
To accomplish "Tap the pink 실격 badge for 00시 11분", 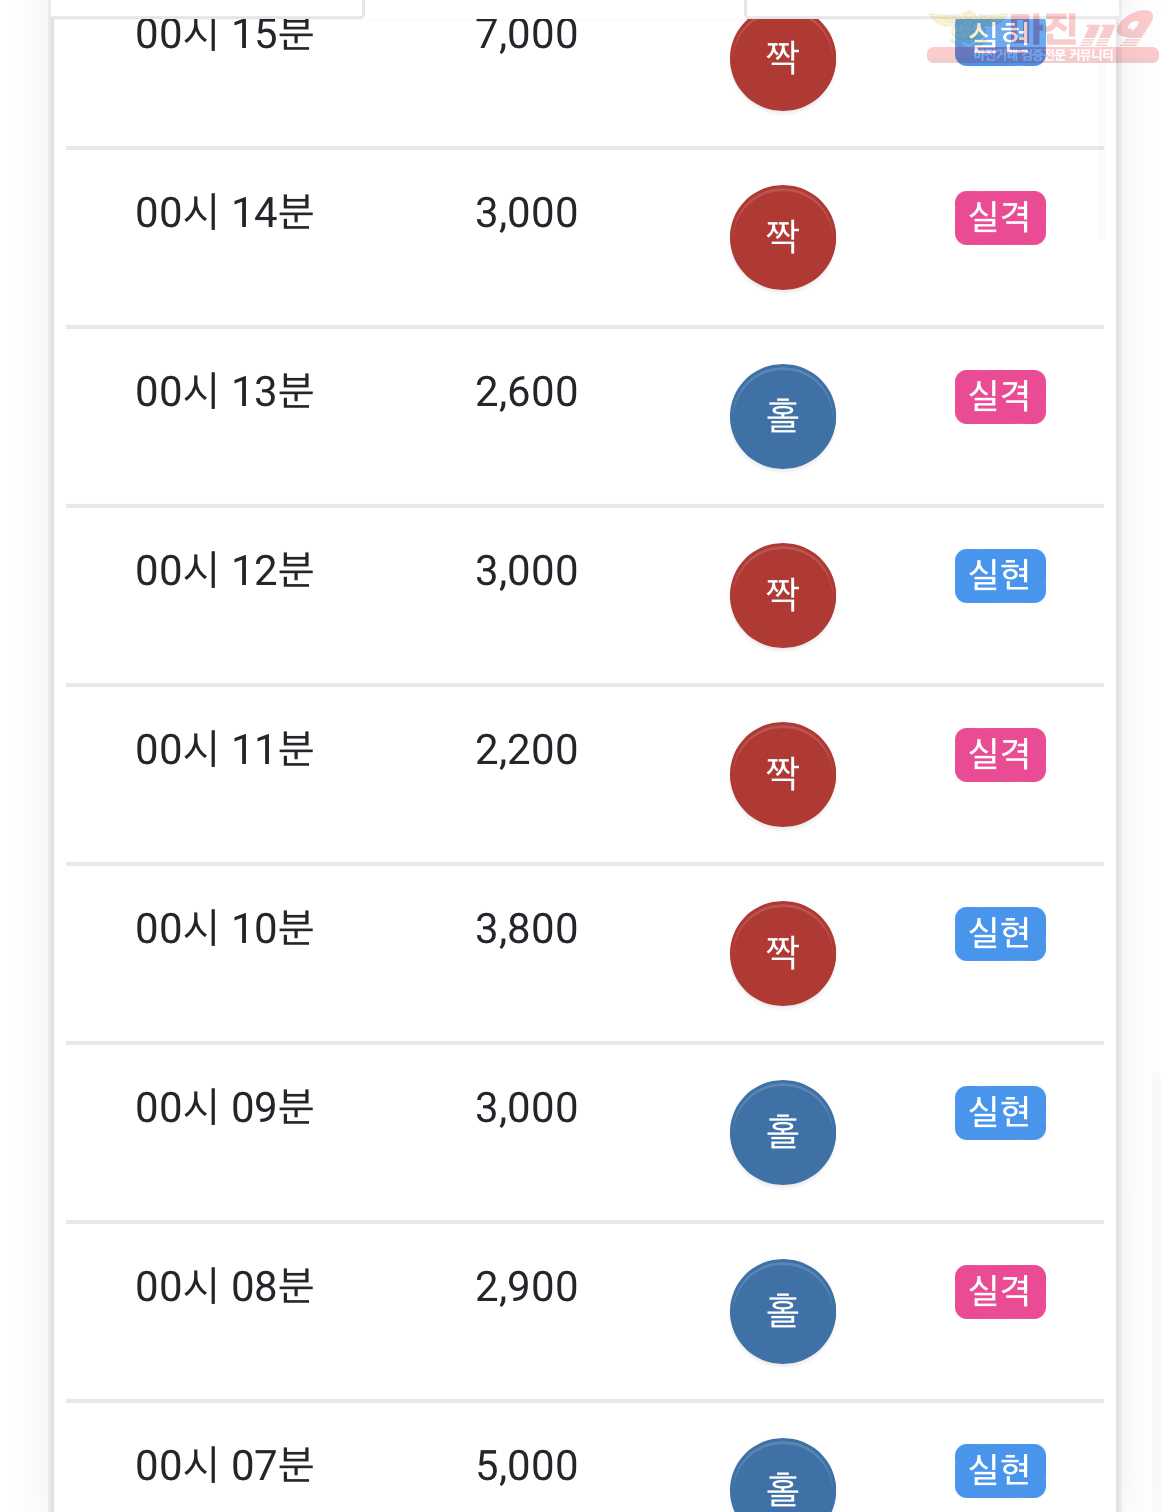I will [x=1000, y=755].
